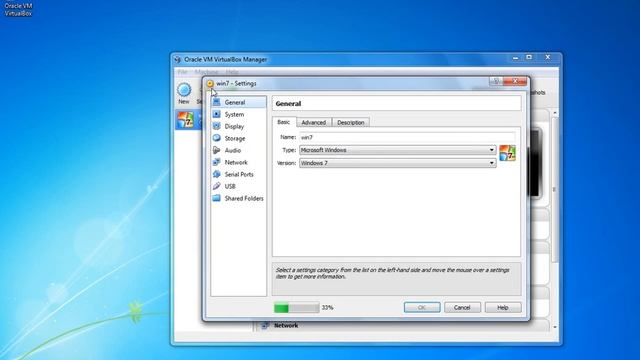Click the settings dialog help question button
The image size is (640, 360).
(x=496, y=81)
